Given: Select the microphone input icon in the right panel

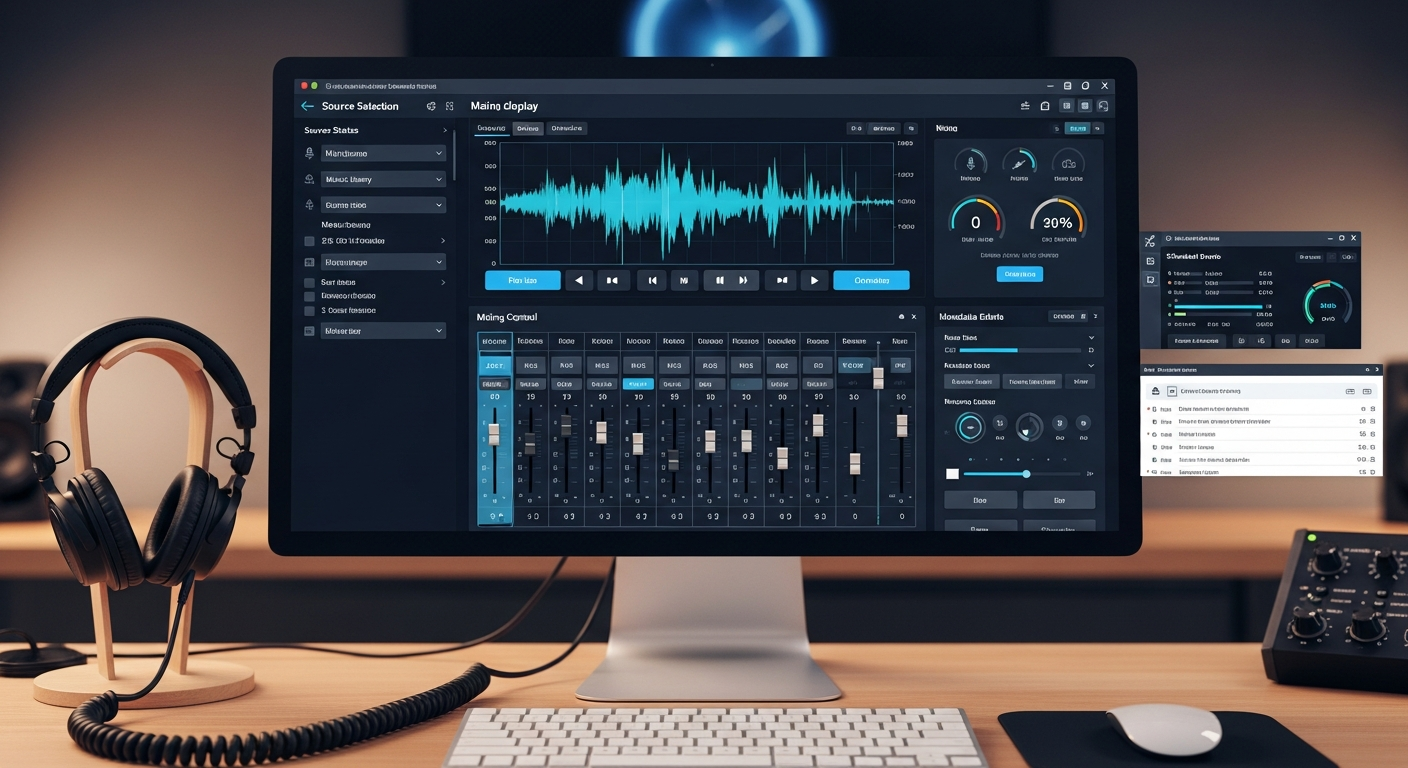Looking at the screenshot, I should point(971,162).
